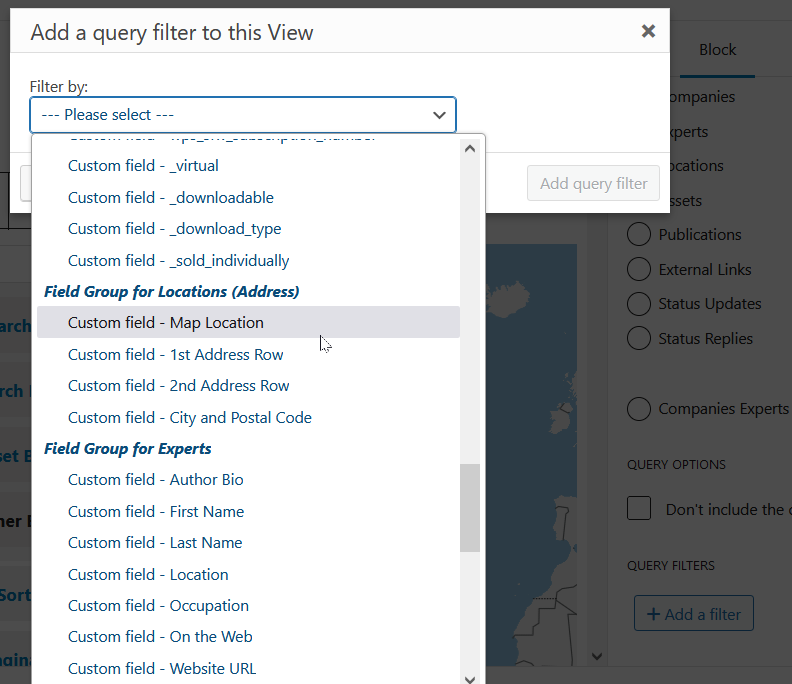Click dropdown list scroll up arrow
Viewport: 792px width, 684px height.
coord(470,149)
